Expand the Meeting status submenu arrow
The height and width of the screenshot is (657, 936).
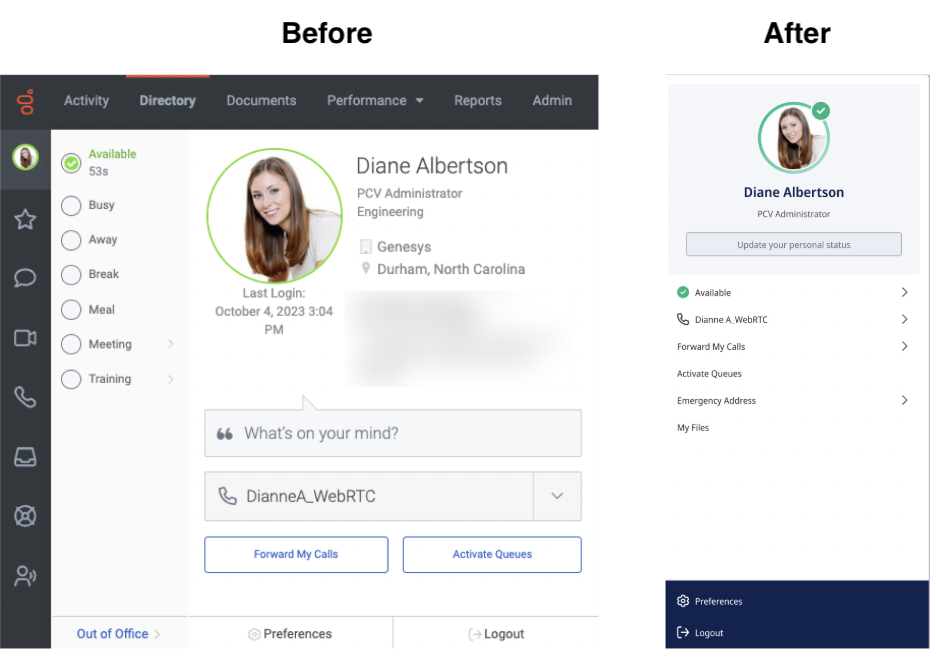pos(170,345)
